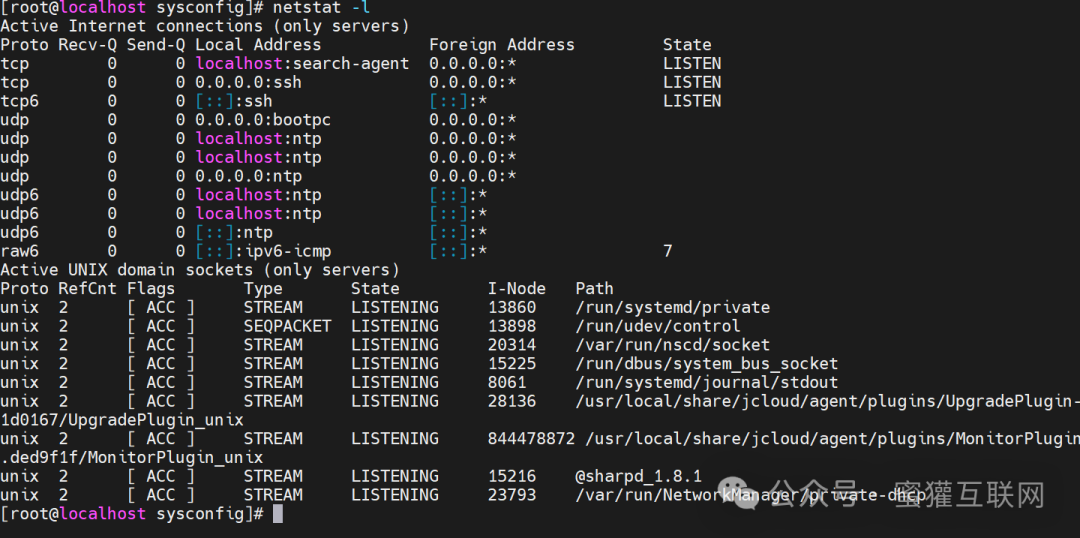The image size is (1080, 538).
Task: Select I-Node value 28136
Action: [x=512, y=401]
